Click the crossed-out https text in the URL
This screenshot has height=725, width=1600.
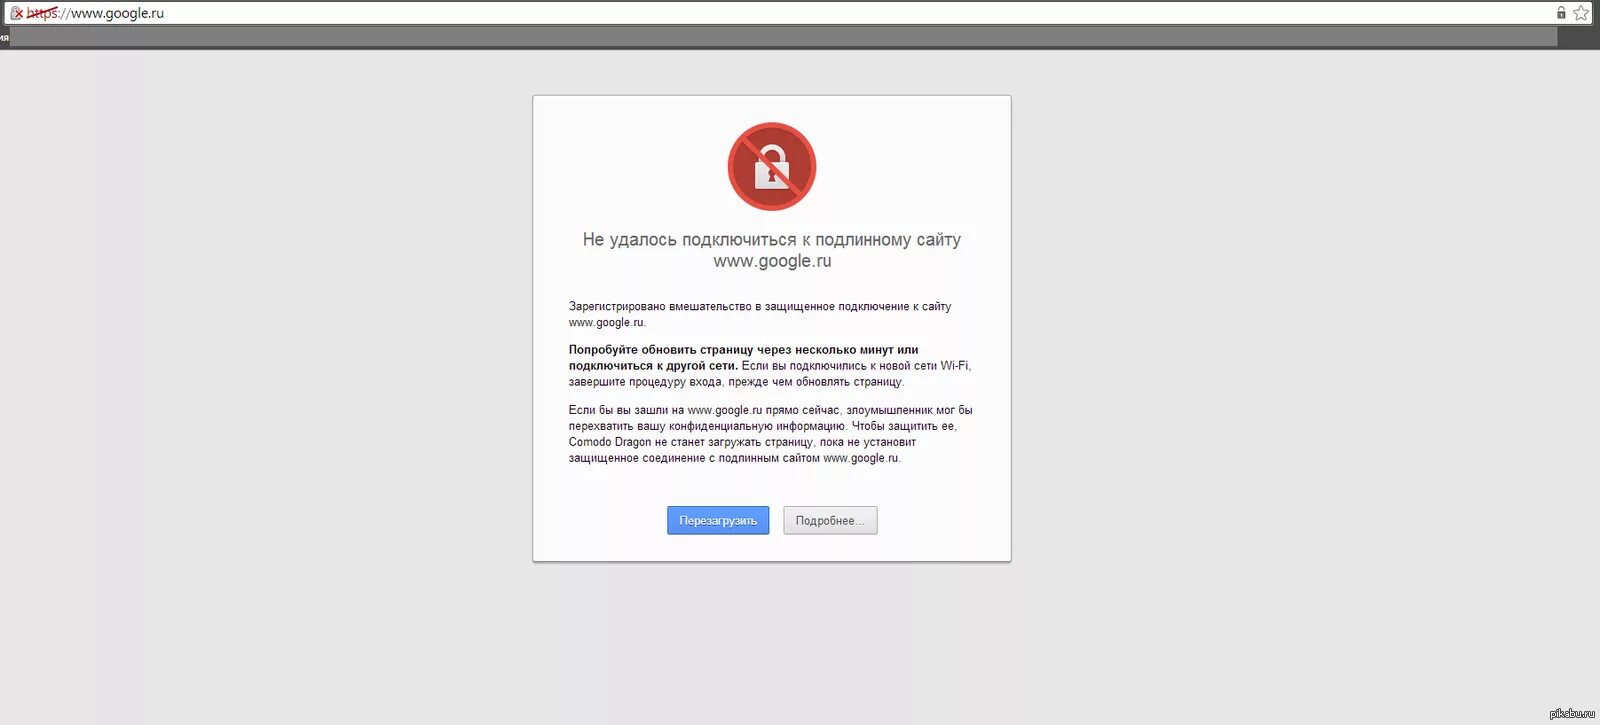point(42,13)
